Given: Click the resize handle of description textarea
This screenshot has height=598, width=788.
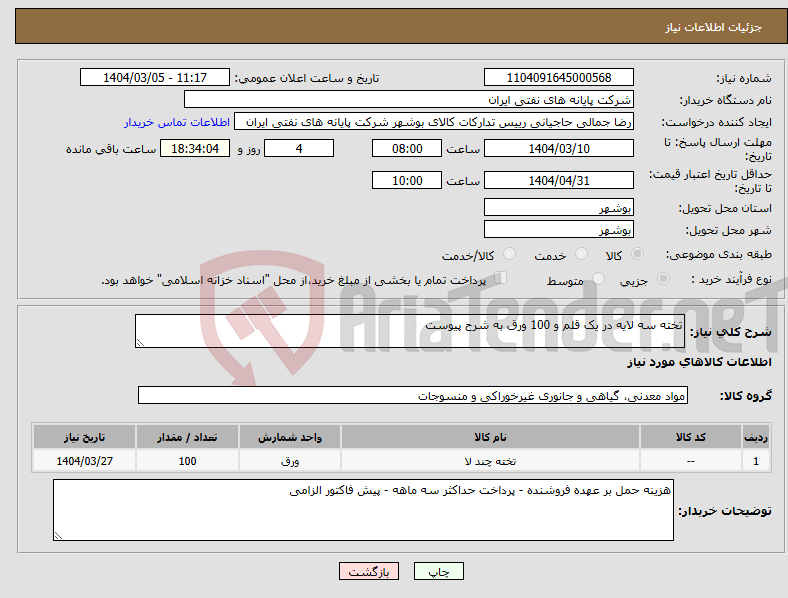Looking at the screenshot, I should point(140,343).
